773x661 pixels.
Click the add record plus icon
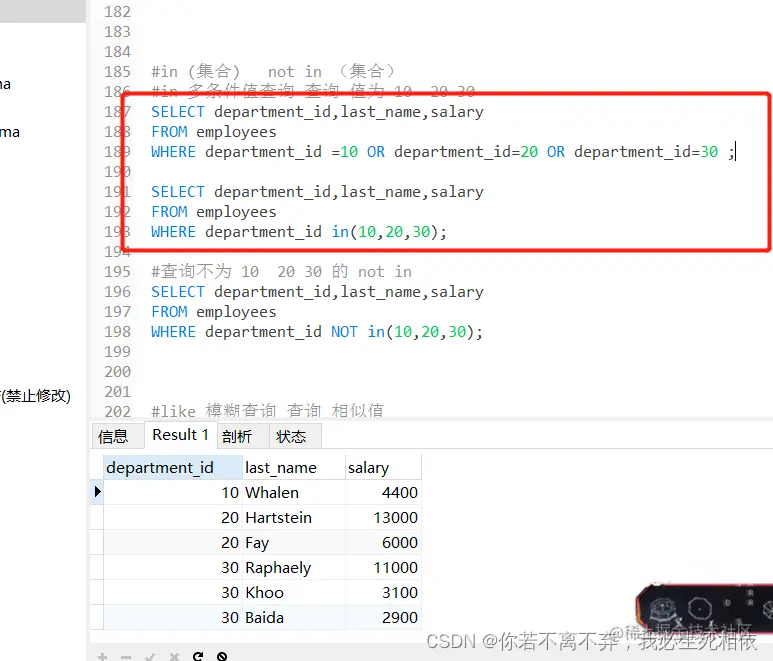pyautogui.click(x=102, y=657)
